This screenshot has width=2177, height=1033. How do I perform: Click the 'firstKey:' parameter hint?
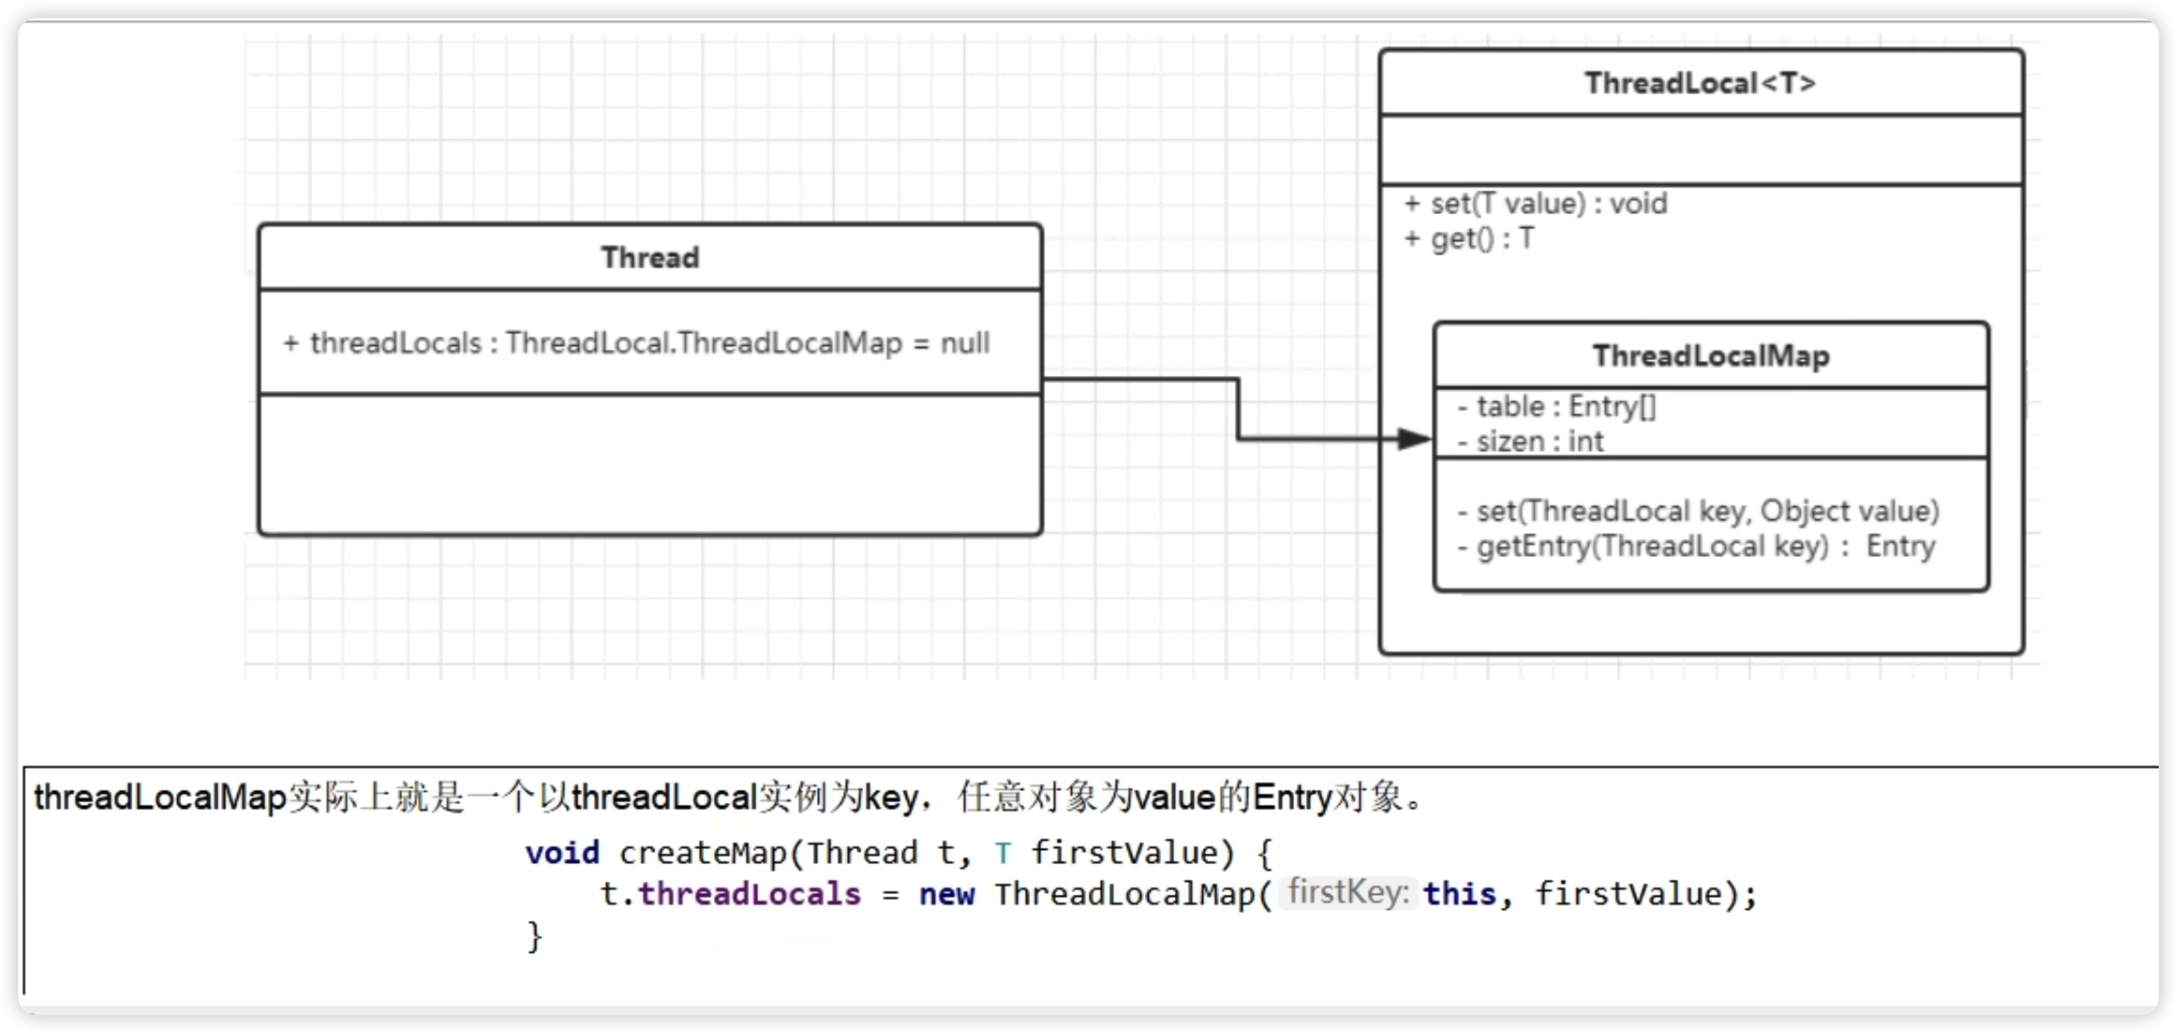click(x=1348, y=892)
